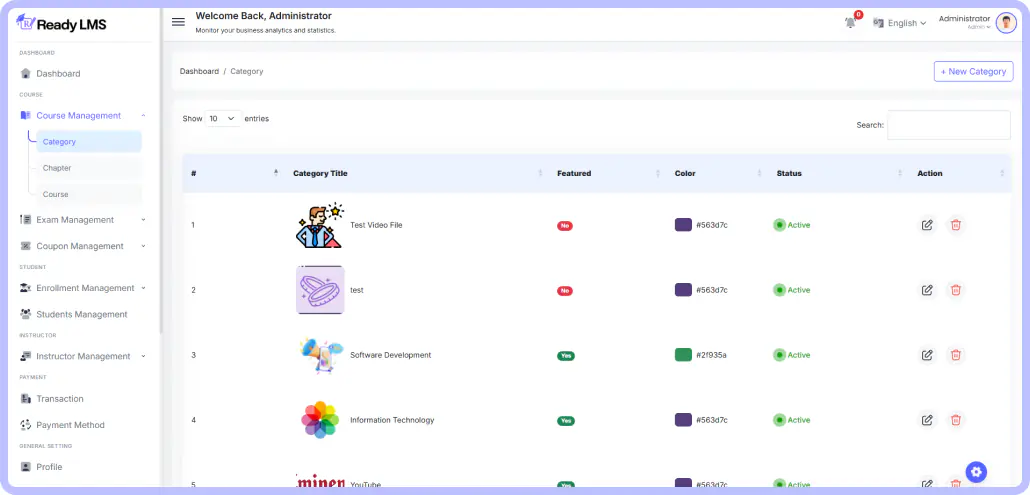Toggle Active status of Information Technology
This screenshot has width=1030, height=495.
point(792,420)
